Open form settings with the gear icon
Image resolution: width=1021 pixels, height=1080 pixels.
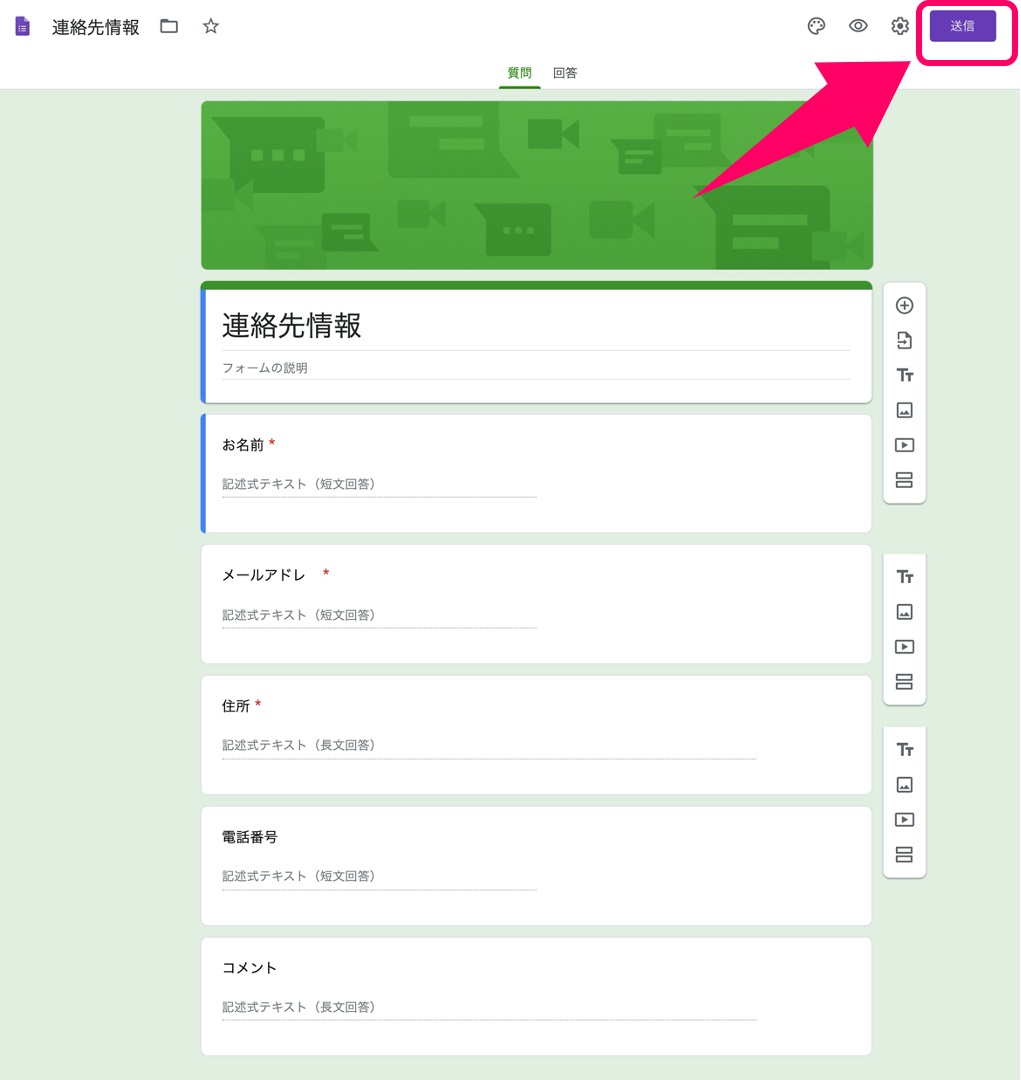point(900,26)
